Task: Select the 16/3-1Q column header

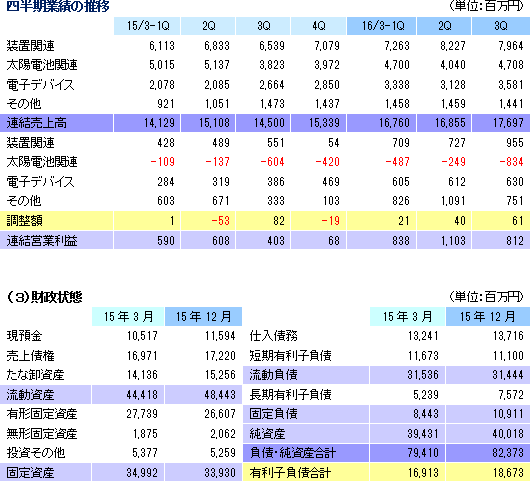Action: (382, 26)
